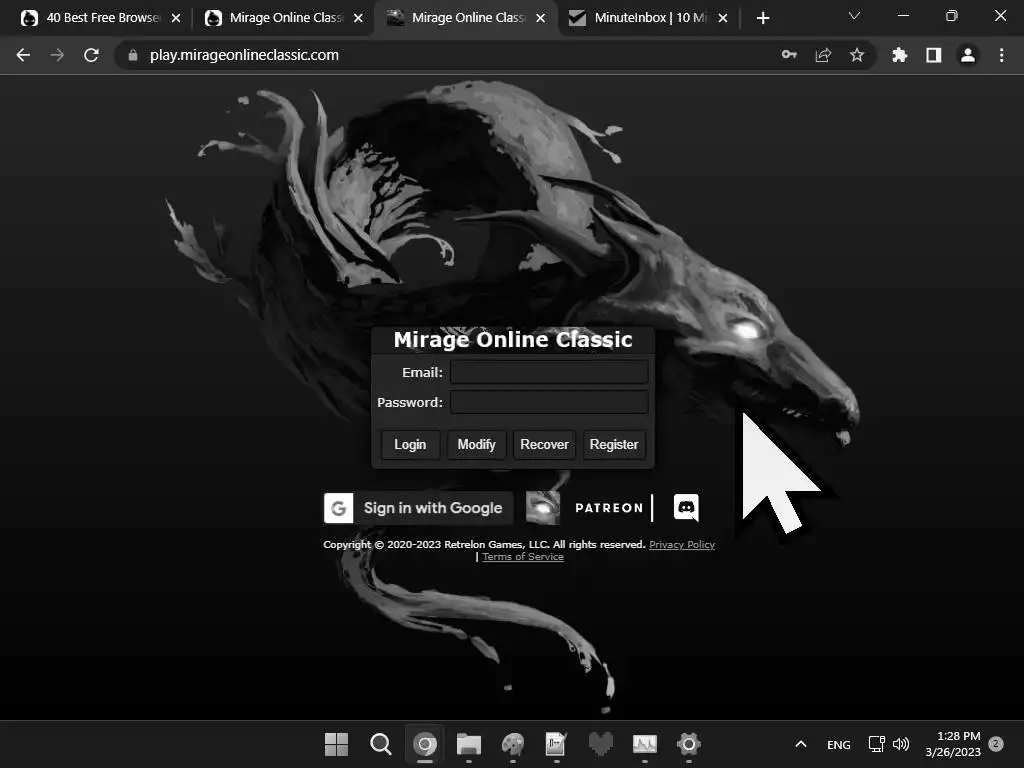Choose Recover to reset password
The image size is (1024, 768).
(544, 445)
